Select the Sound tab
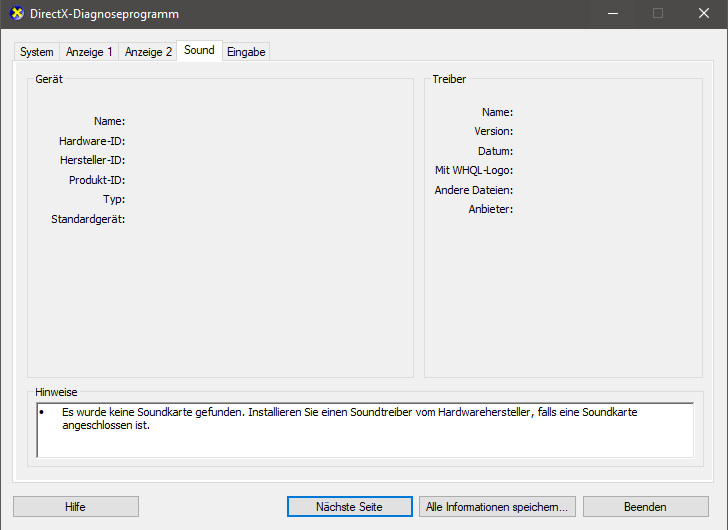Image resolution: width=728 pixels, height=530 pixels. pyautogui.click(x=199, y=50)
